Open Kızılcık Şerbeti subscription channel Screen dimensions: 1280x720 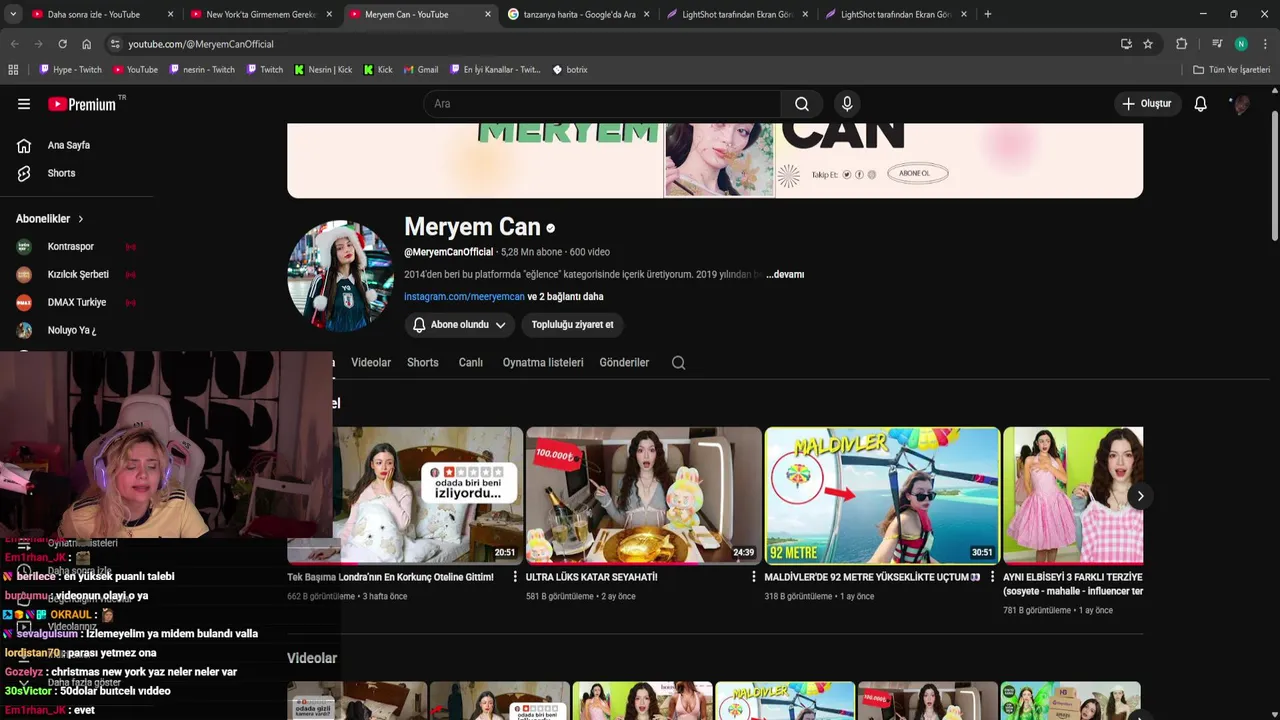point(76,274)
